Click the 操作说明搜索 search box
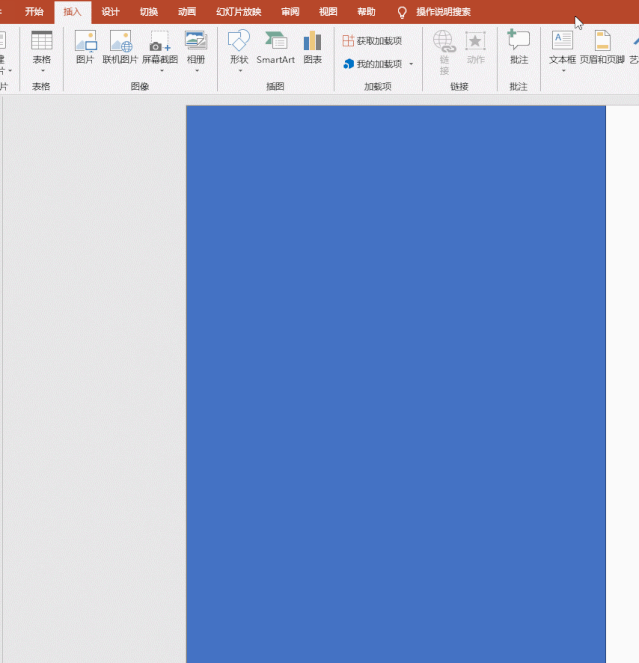Screen dimensions: 639x663 coord(443,12)
